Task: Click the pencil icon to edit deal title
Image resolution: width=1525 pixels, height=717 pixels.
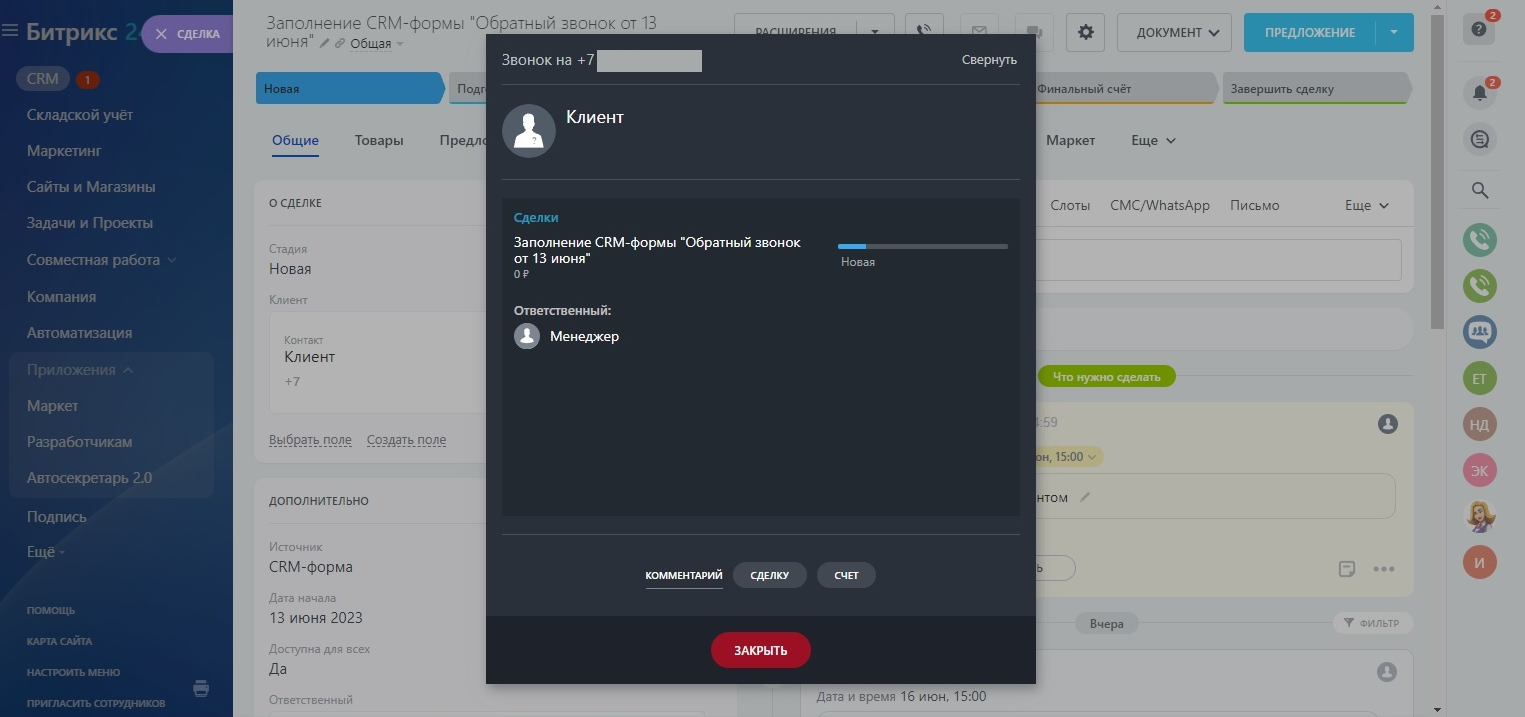Action: [x=324, y=43]
